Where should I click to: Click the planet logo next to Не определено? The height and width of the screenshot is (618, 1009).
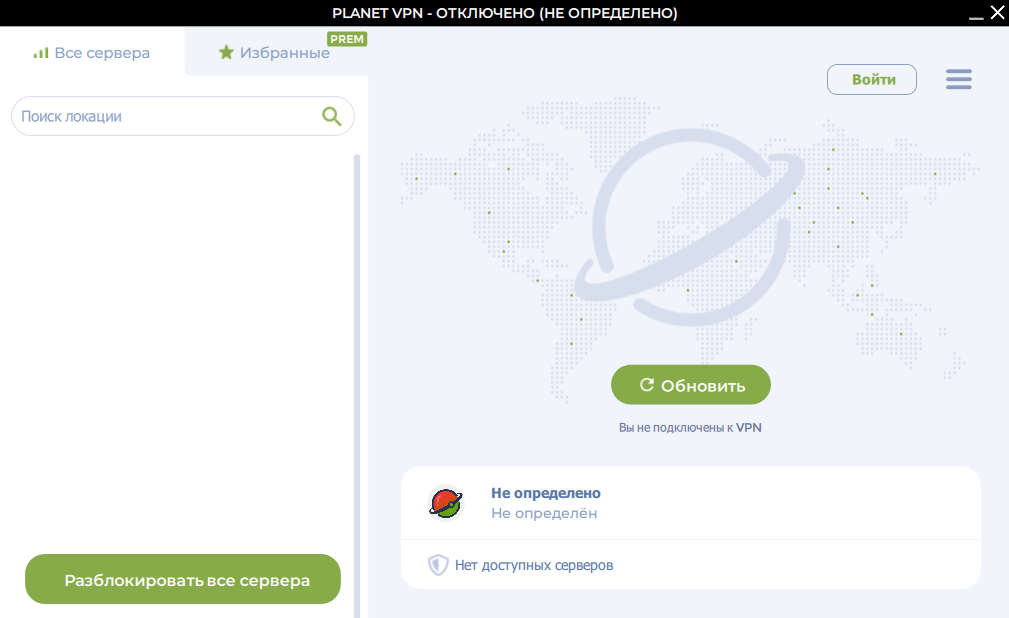click(x=445, y=503)
